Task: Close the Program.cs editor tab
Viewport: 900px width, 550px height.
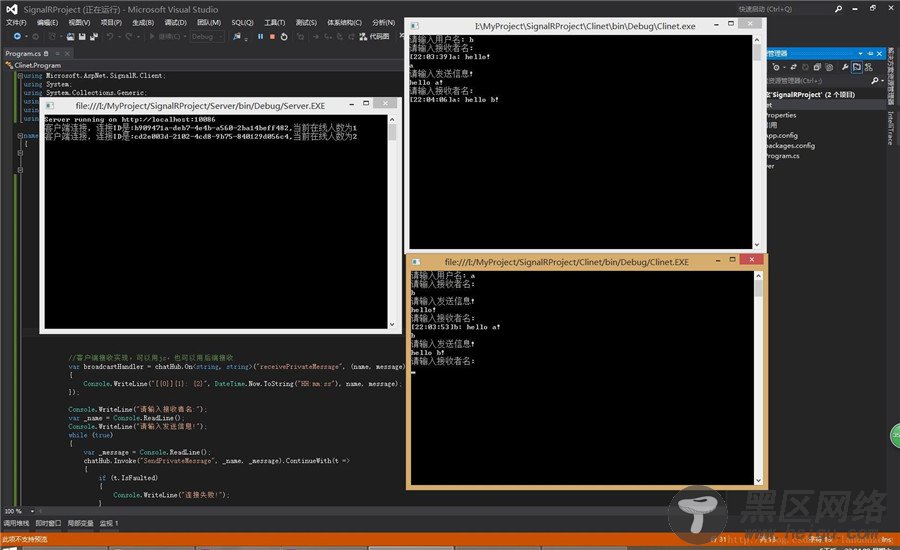Action: click(x=67, y=53)
